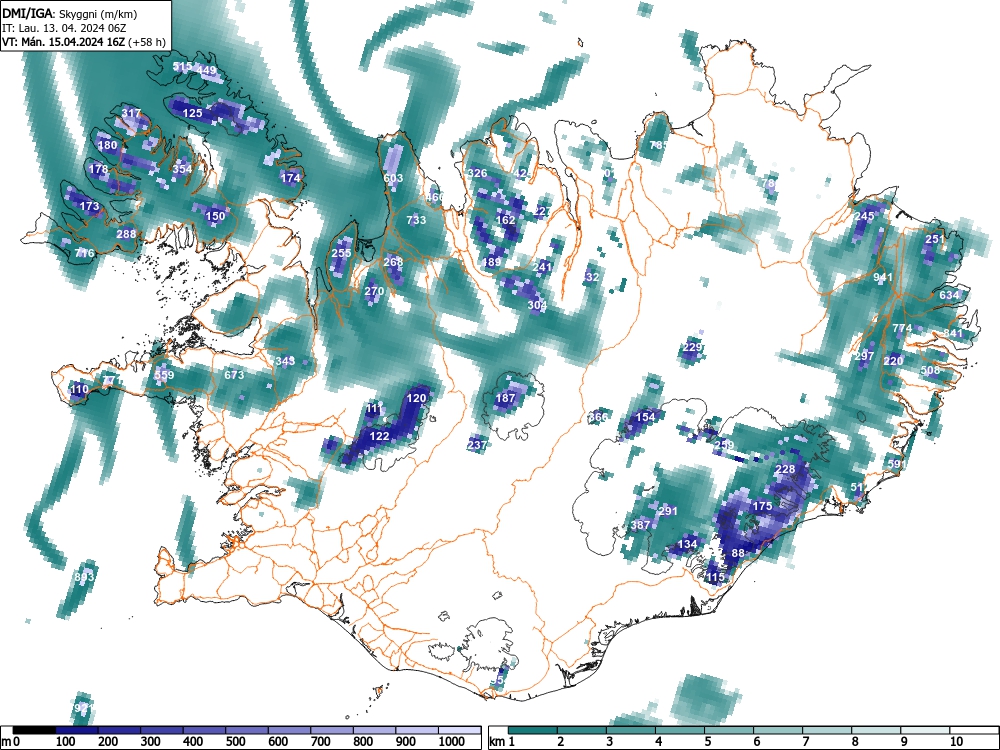This screenshot has height=750, width=1000.
Task: Click the map value "673"
Action: tap(234, 375)
